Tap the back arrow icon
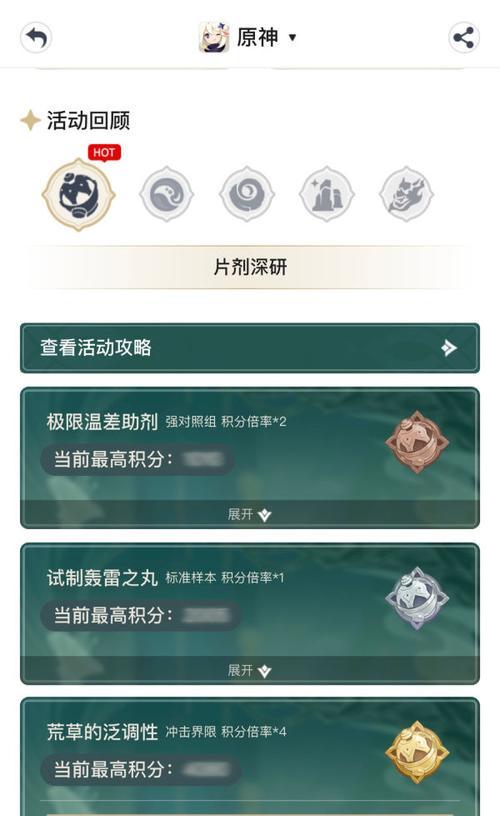This screenshot has height=816, width=500. (36, 37)
